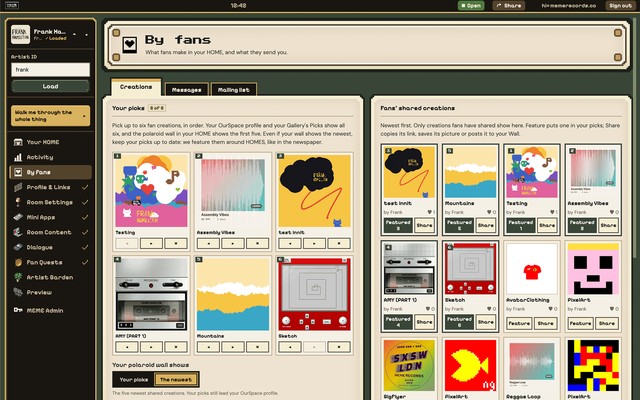The height and width of the screenshot is (400, 640).
Task: Open Profile & Links settings
Action: pyautogui.click(x=50, y=187)
